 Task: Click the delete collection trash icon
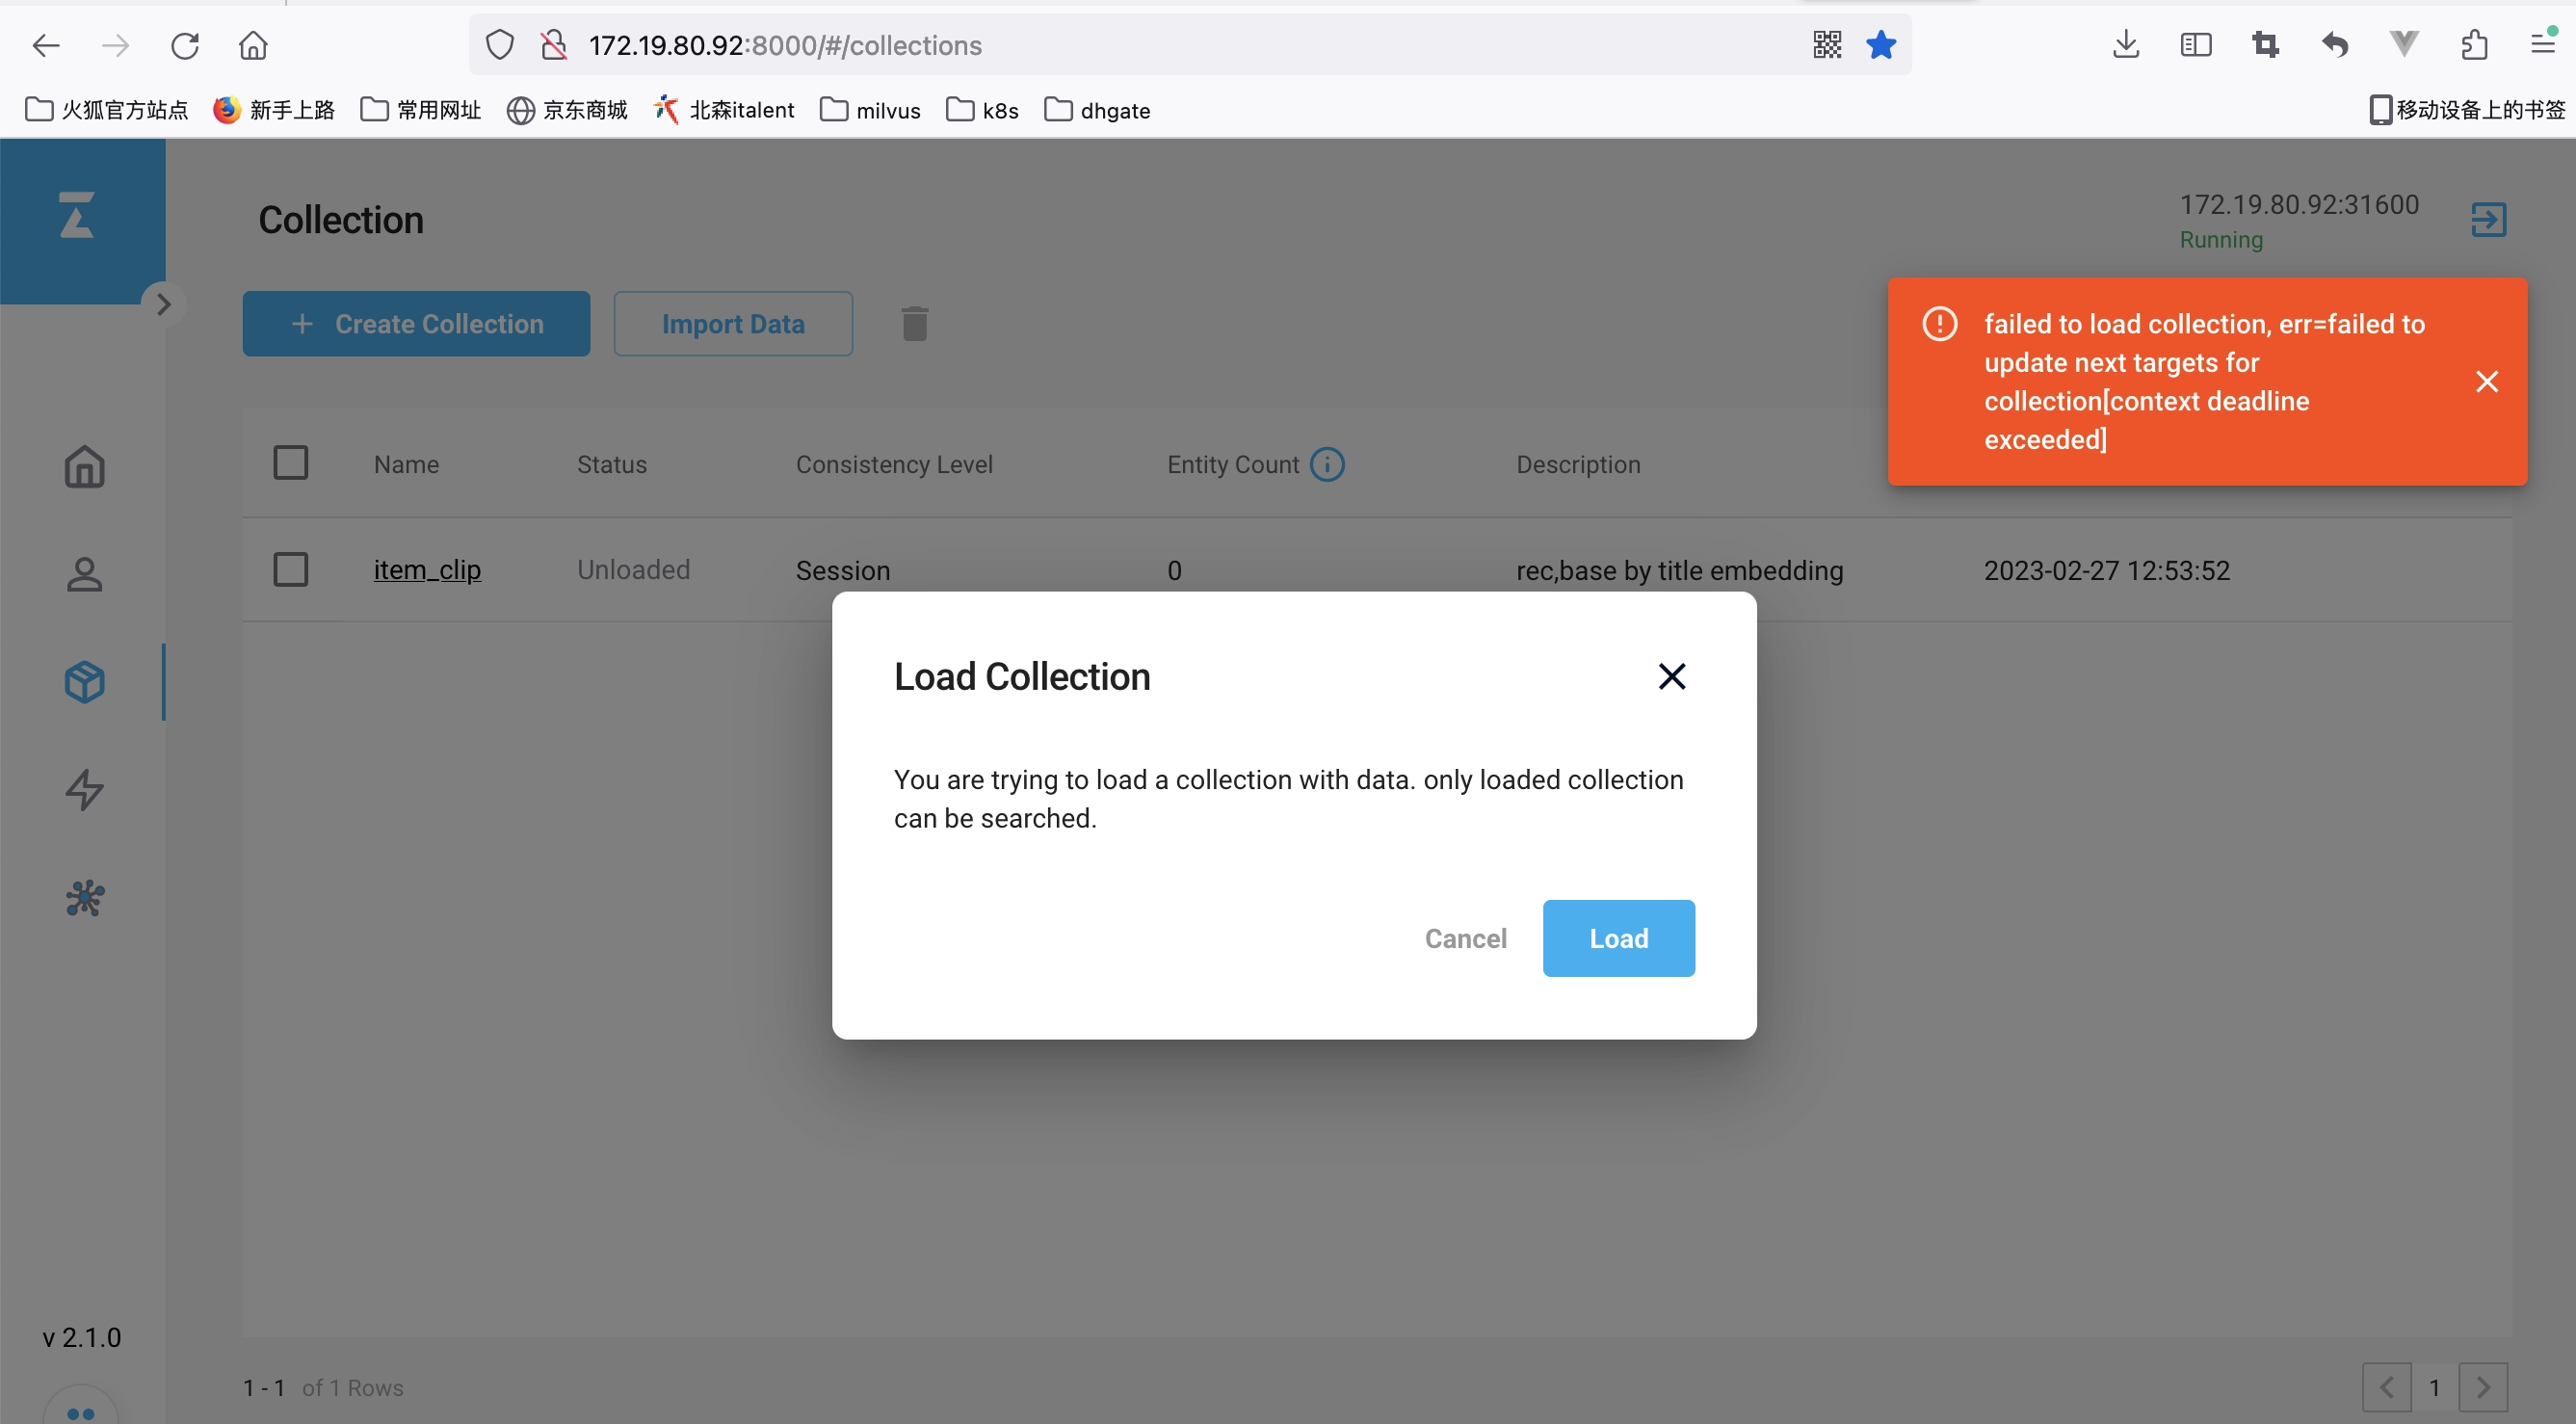(913, 323)
